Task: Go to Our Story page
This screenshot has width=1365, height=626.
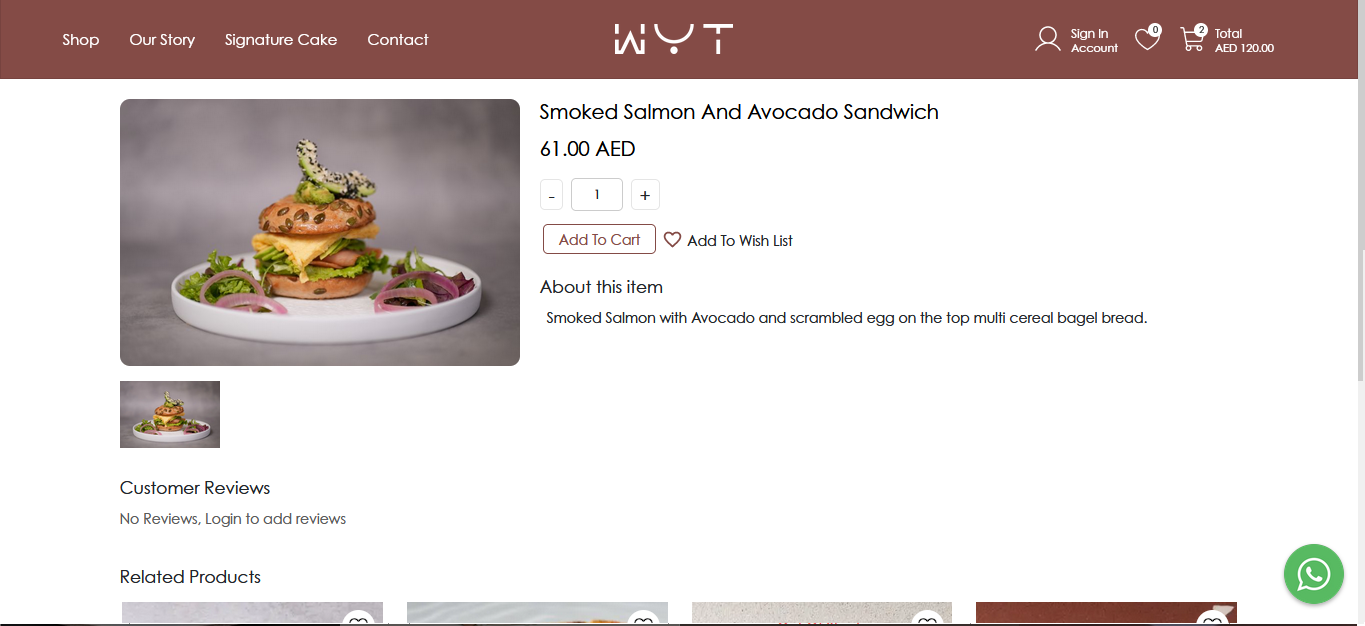Action: pyautogui.click(x=162, y=40)
